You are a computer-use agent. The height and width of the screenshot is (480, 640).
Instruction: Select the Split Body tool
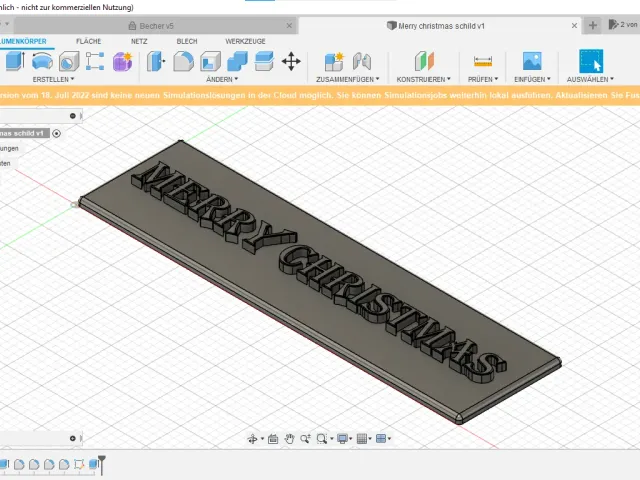pyautogui.click(x=264, y=62)
